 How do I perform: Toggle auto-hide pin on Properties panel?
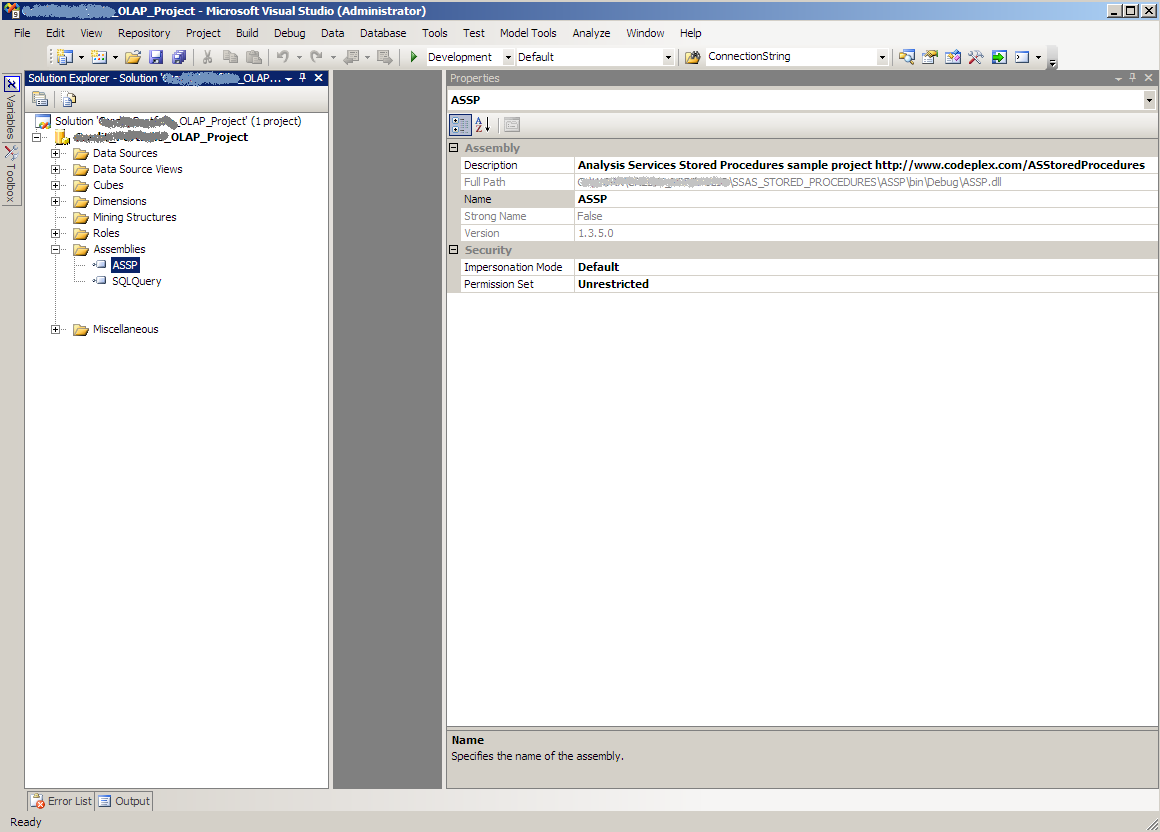click(x=1132, y=78)
